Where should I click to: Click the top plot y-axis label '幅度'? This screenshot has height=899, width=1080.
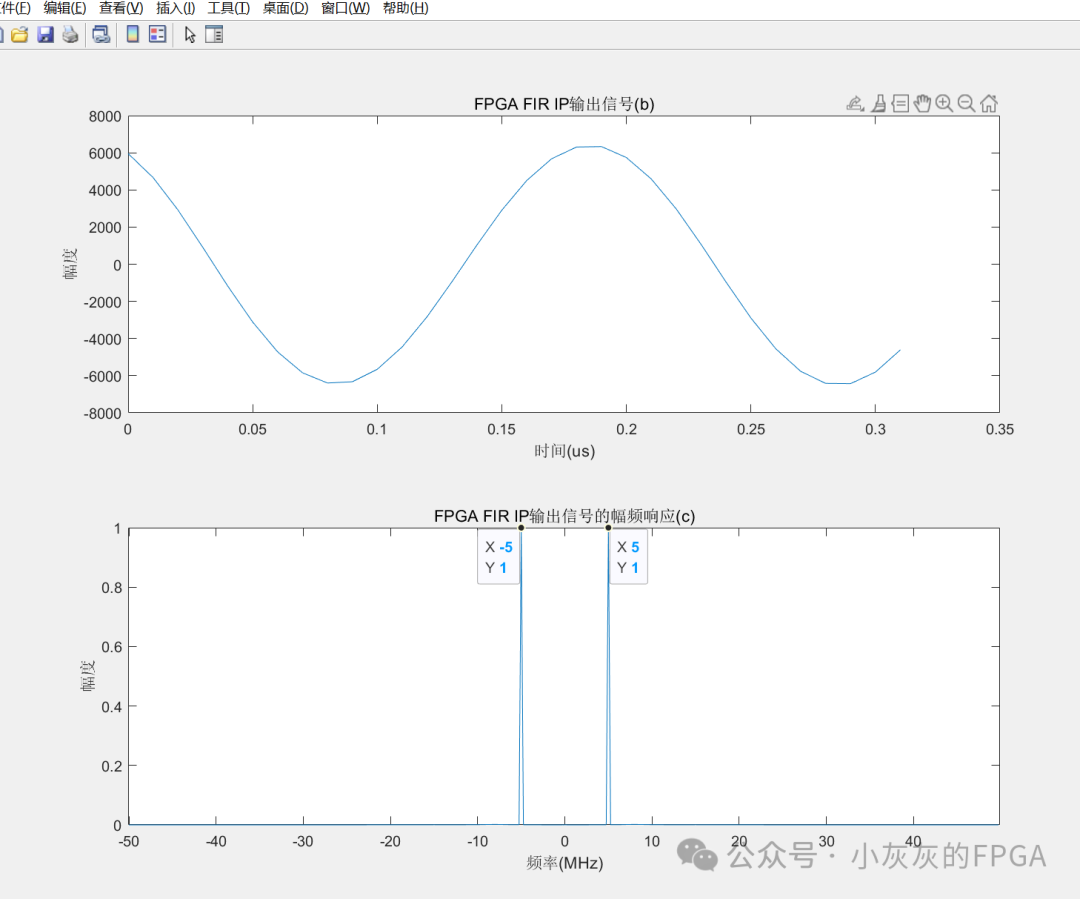tap(70, 264)
